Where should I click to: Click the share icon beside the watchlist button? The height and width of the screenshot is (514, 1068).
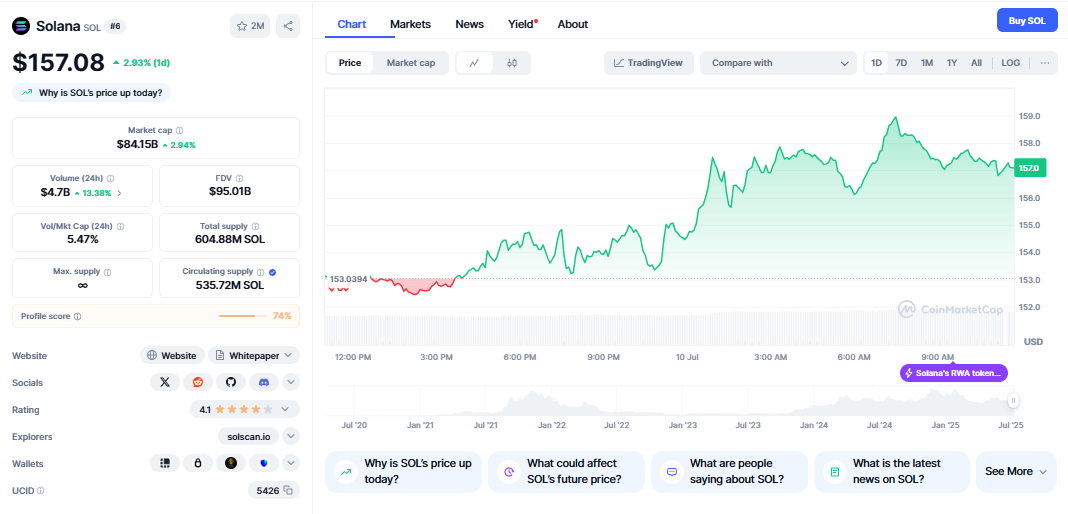click(288, 26)
